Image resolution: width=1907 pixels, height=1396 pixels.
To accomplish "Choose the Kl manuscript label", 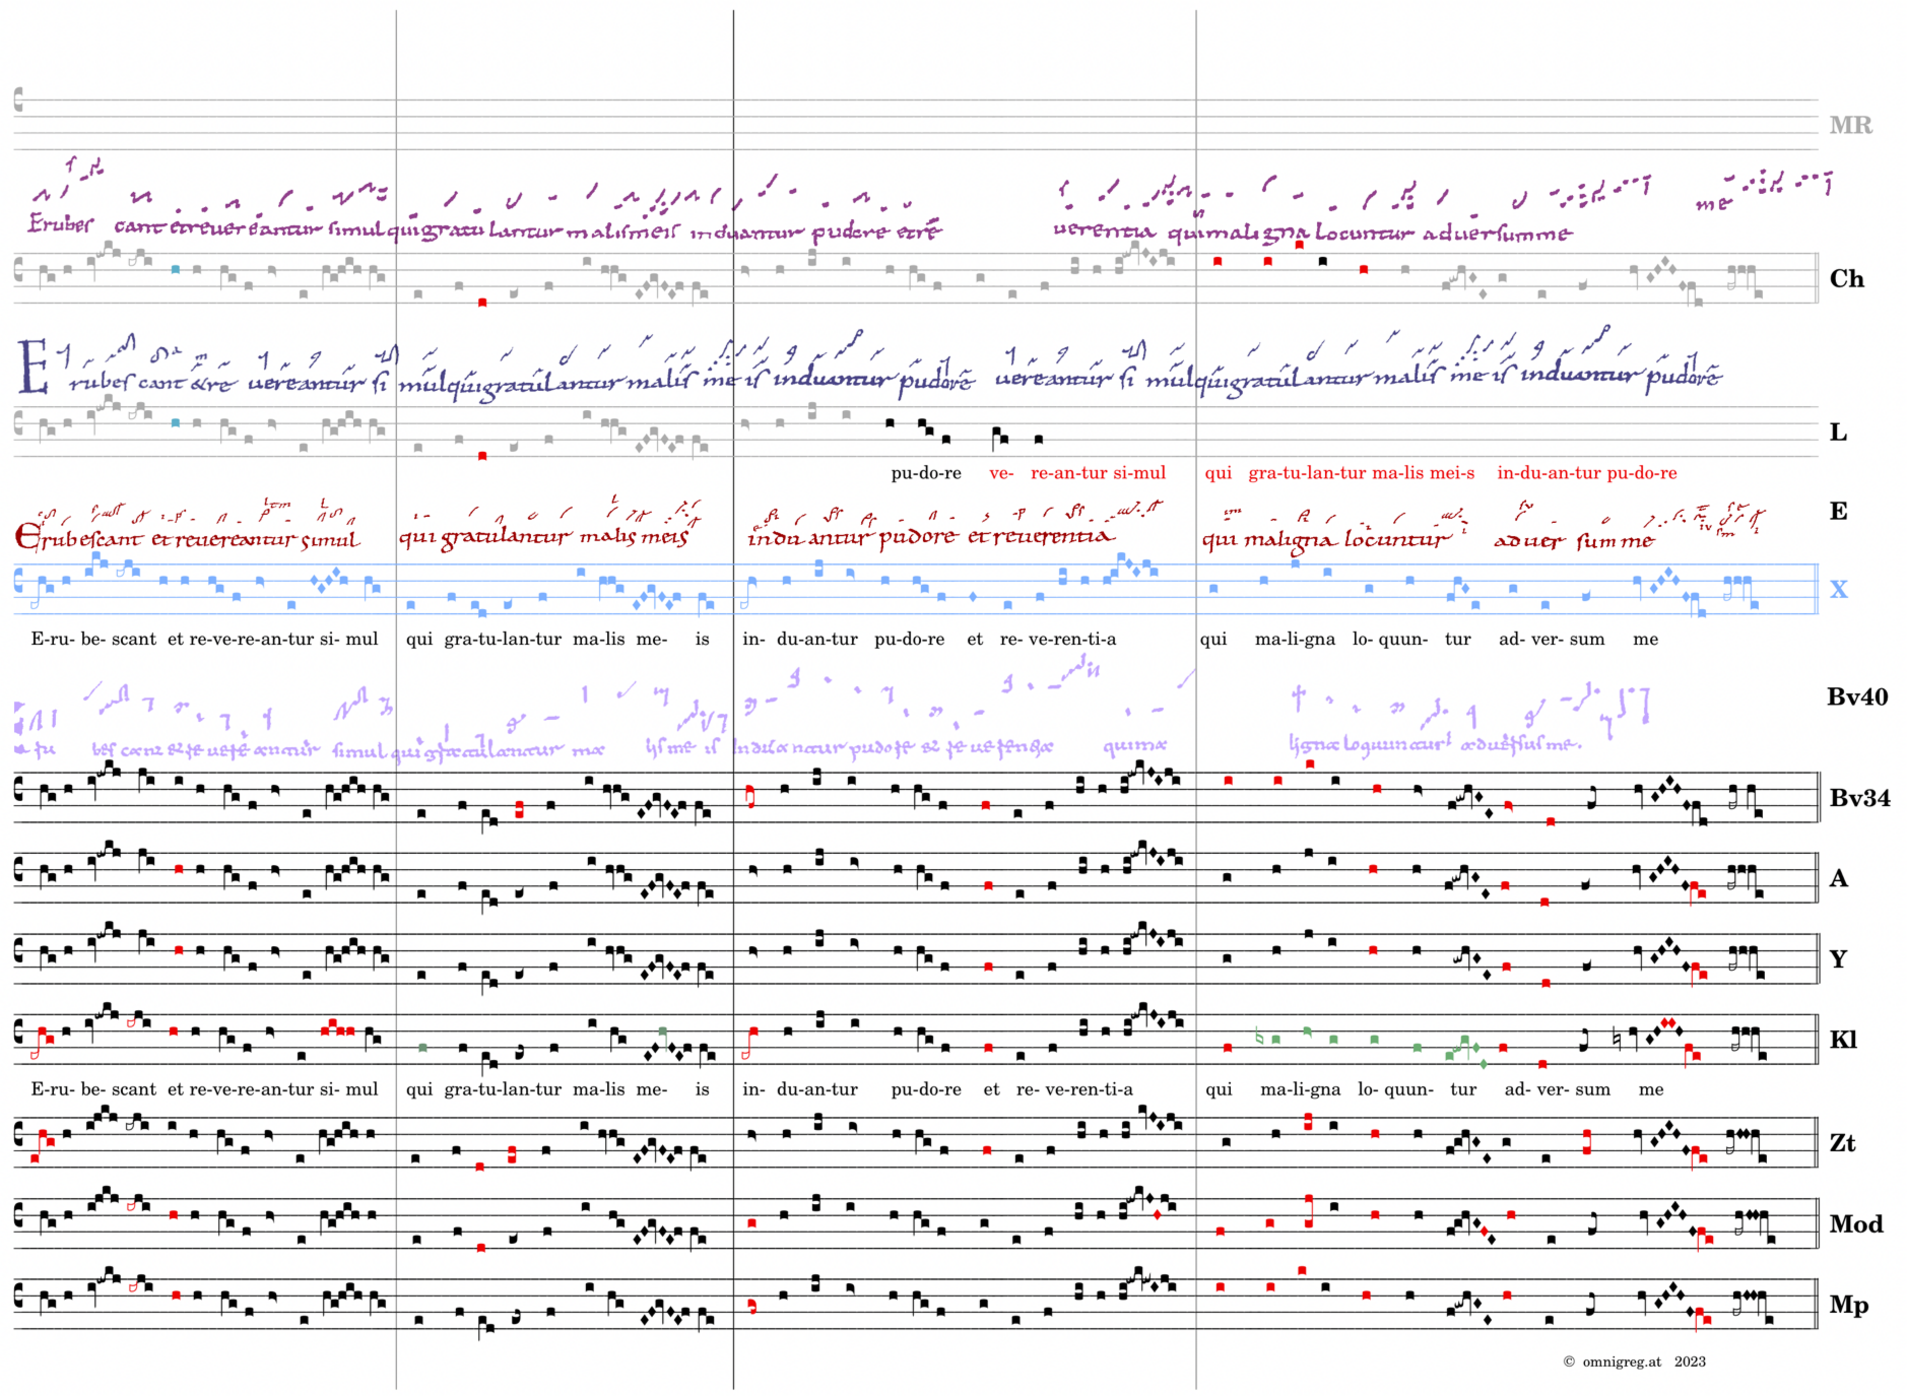I will 1843,1040.
